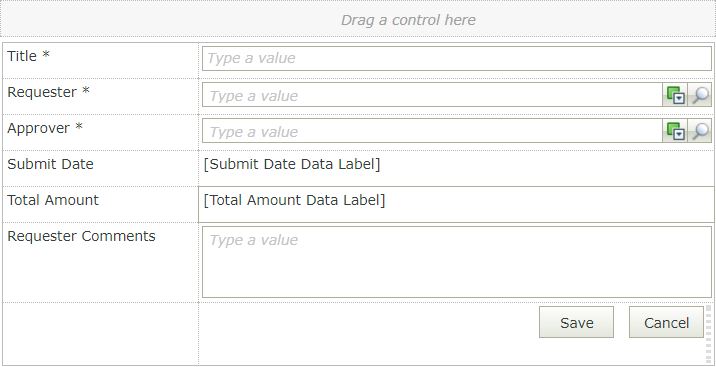This screenshot has width=716, height=367.
Task: Focus the Approver value field
Action: (x=432, y=131)
